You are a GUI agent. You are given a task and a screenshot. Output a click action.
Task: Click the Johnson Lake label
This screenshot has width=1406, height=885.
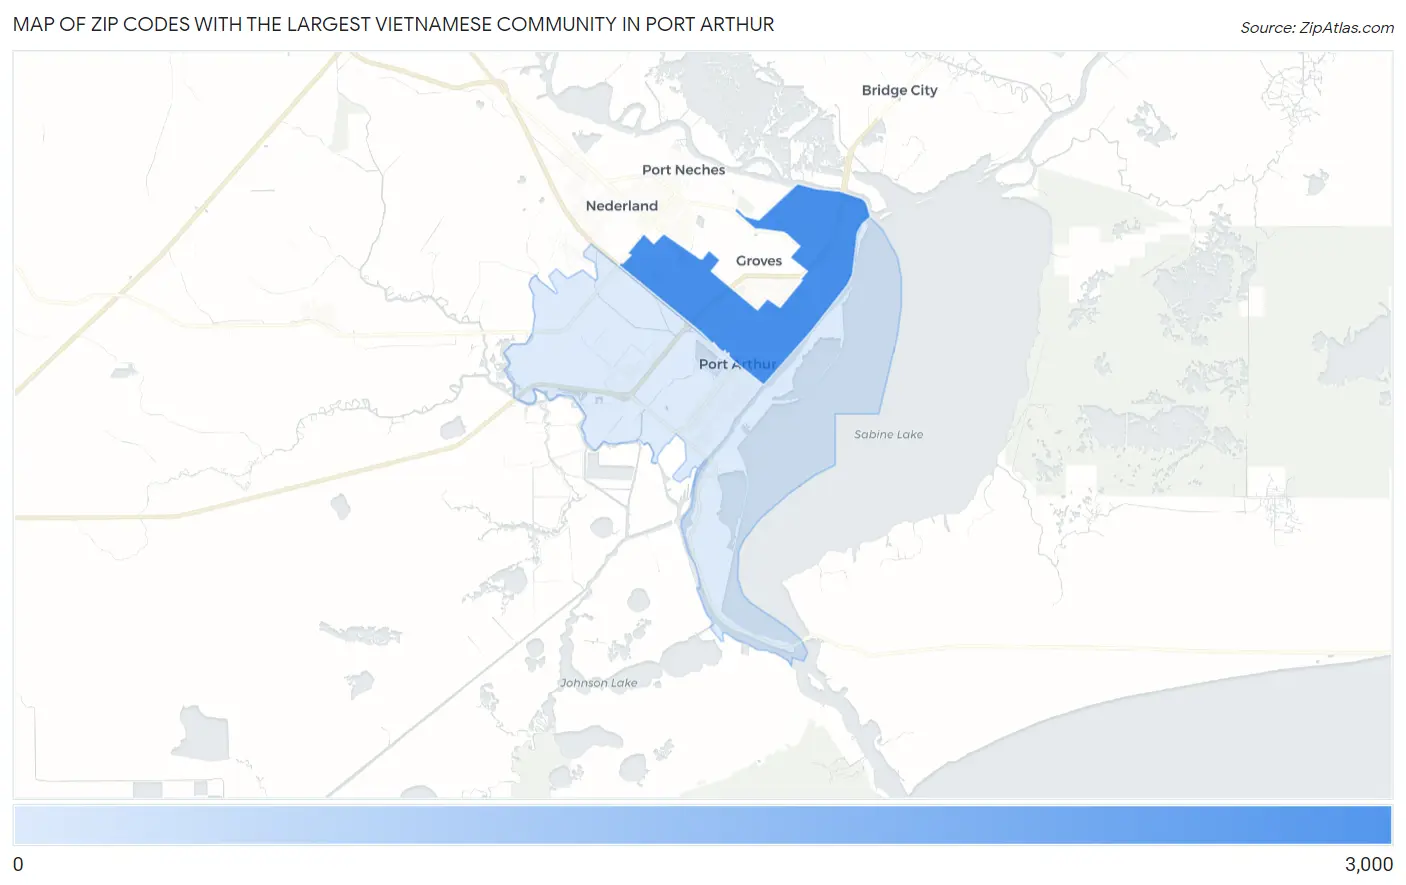point(598,683)
